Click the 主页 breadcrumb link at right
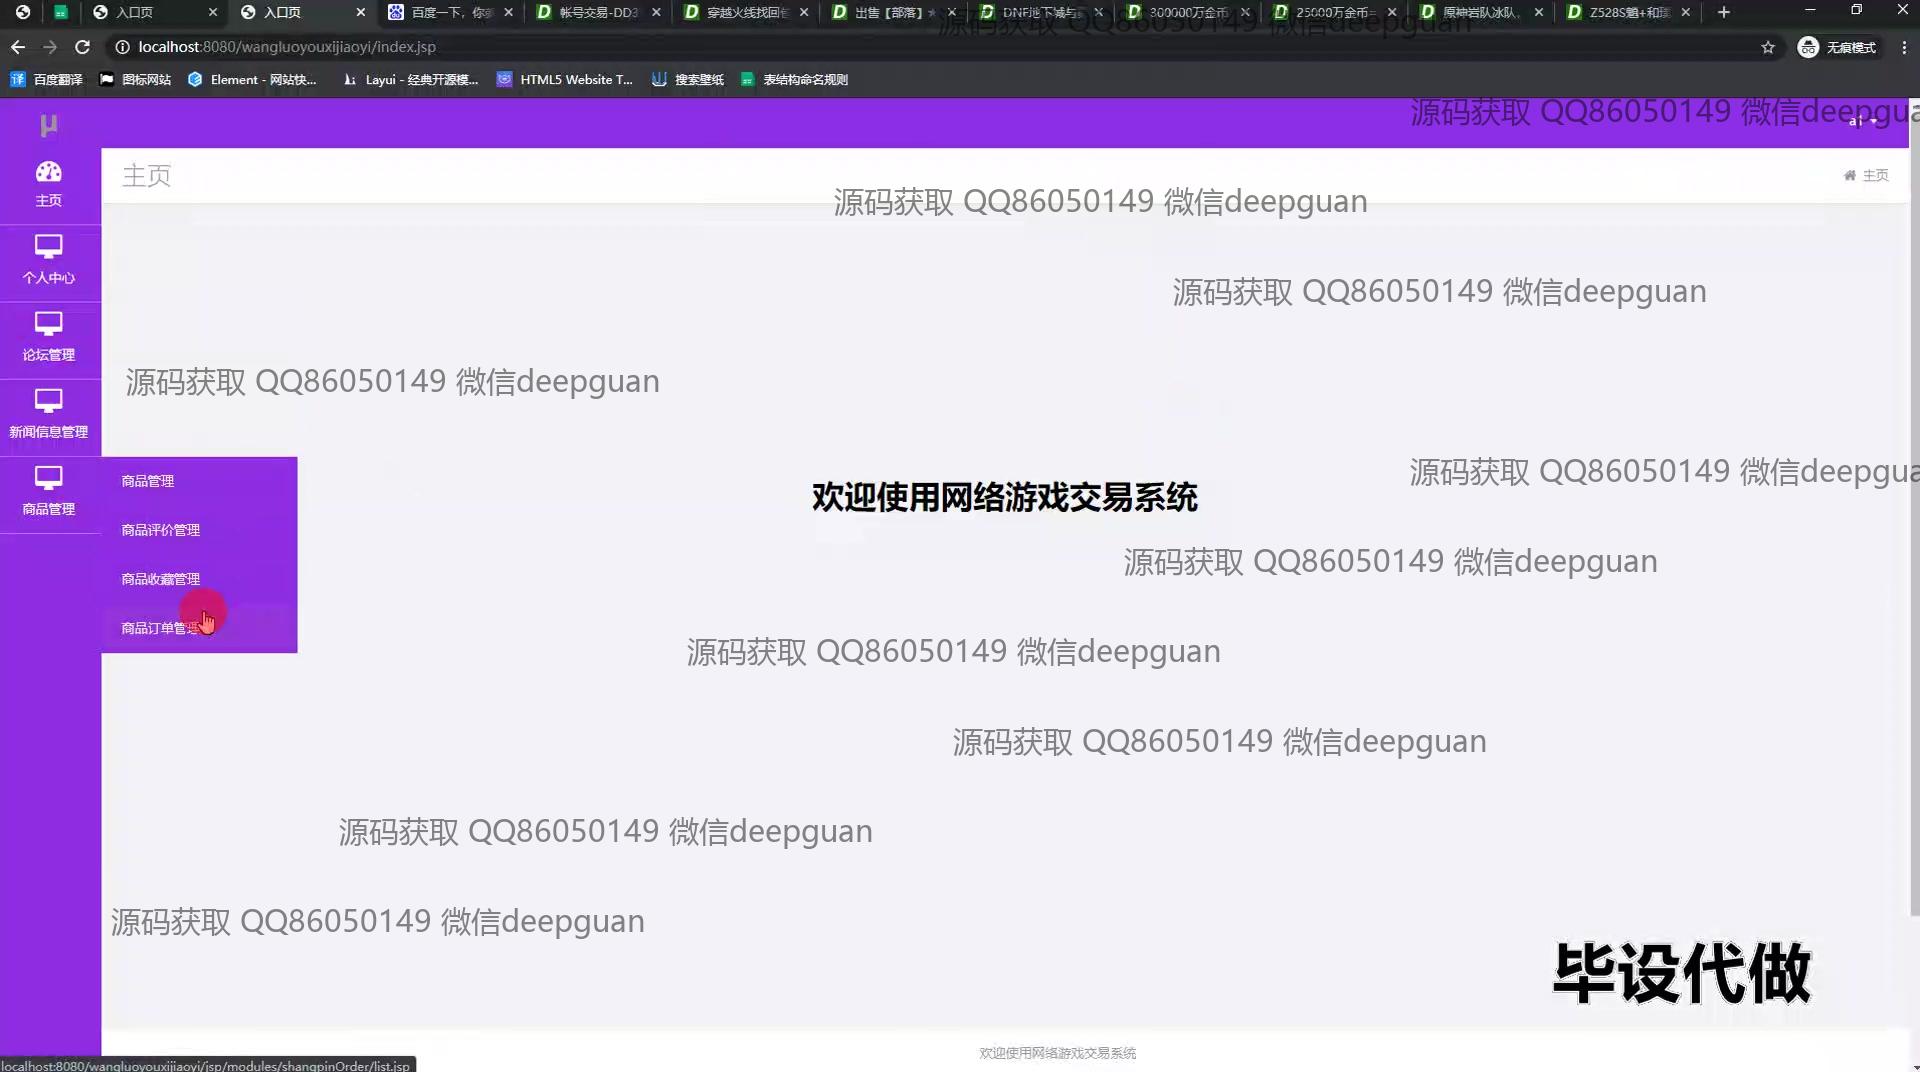 (1874, 175)
